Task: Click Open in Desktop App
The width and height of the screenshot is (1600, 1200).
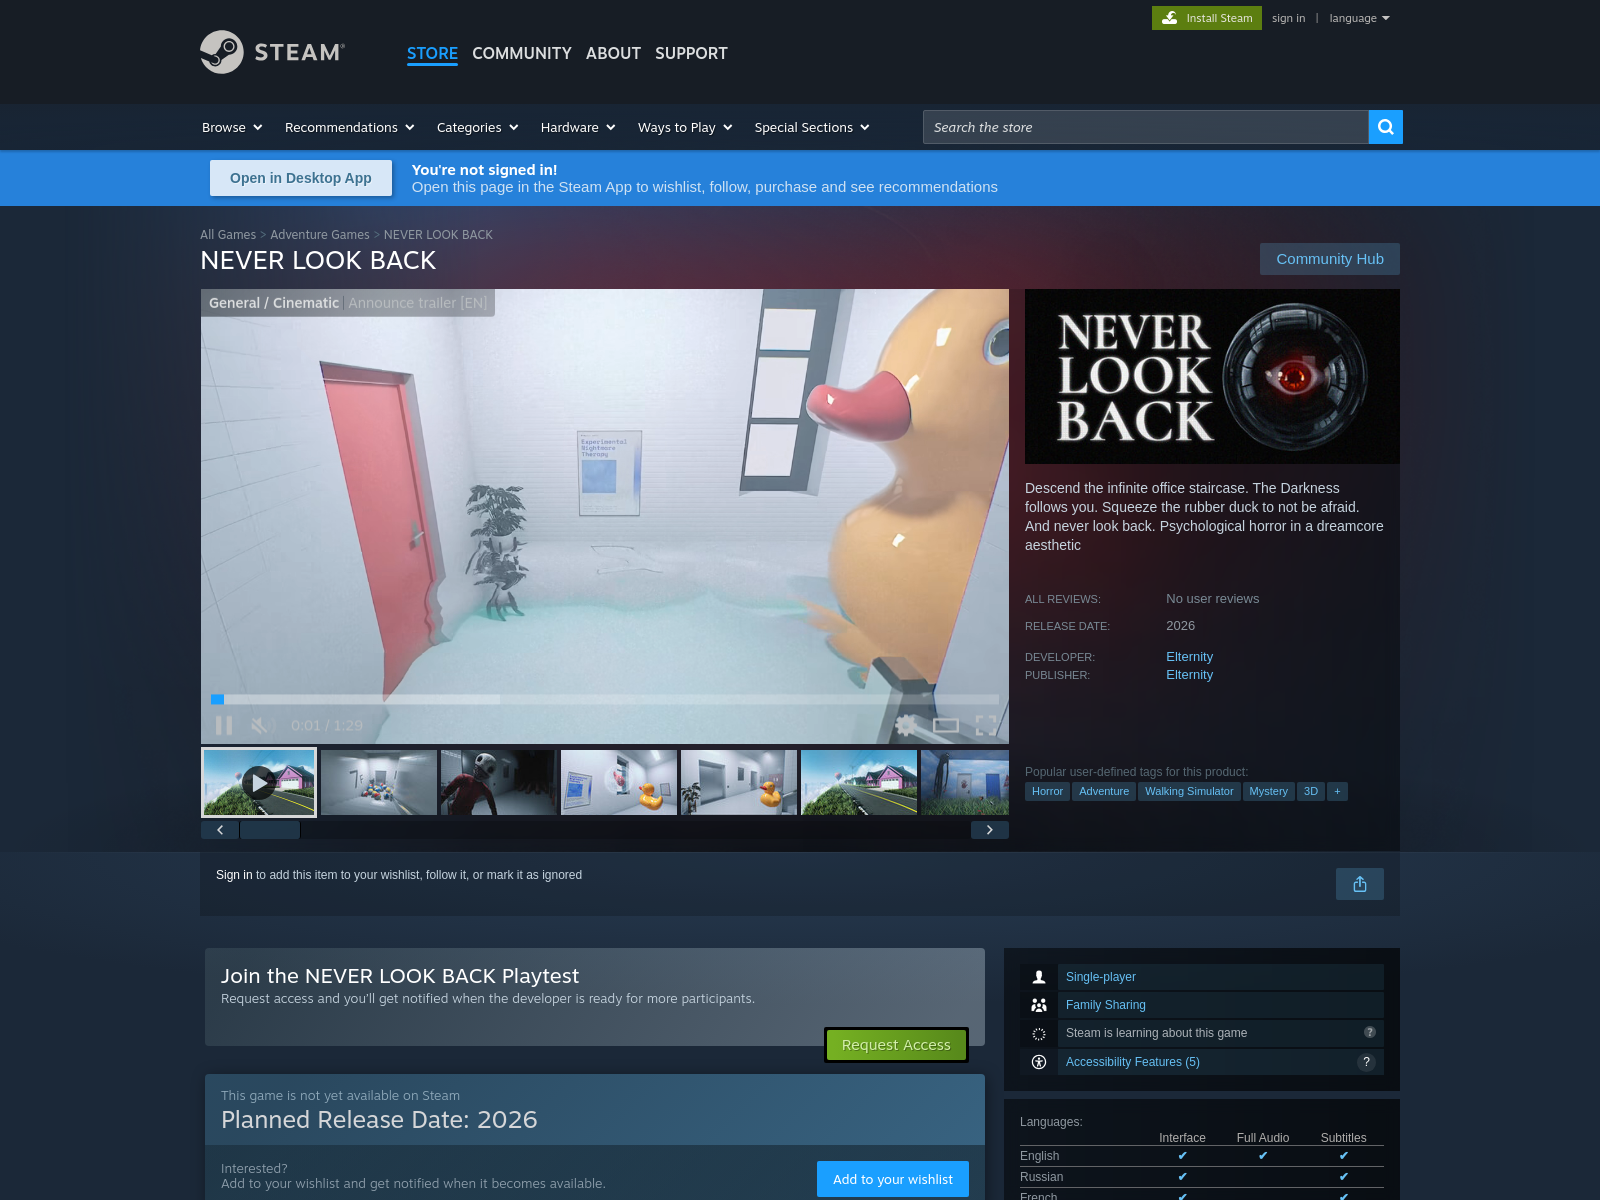Action: 301,178
